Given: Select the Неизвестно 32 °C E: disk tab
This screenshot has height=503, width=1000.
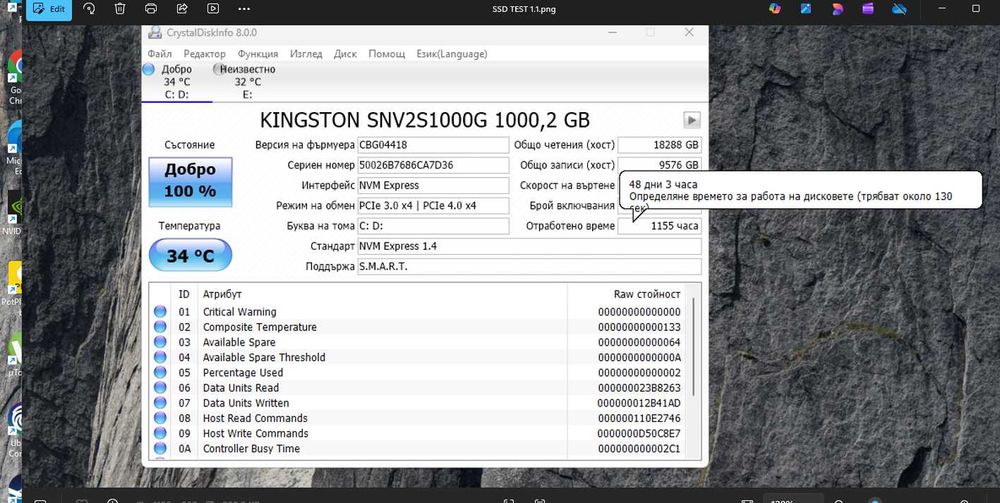Looking at the screenshot, I should 247,82.
